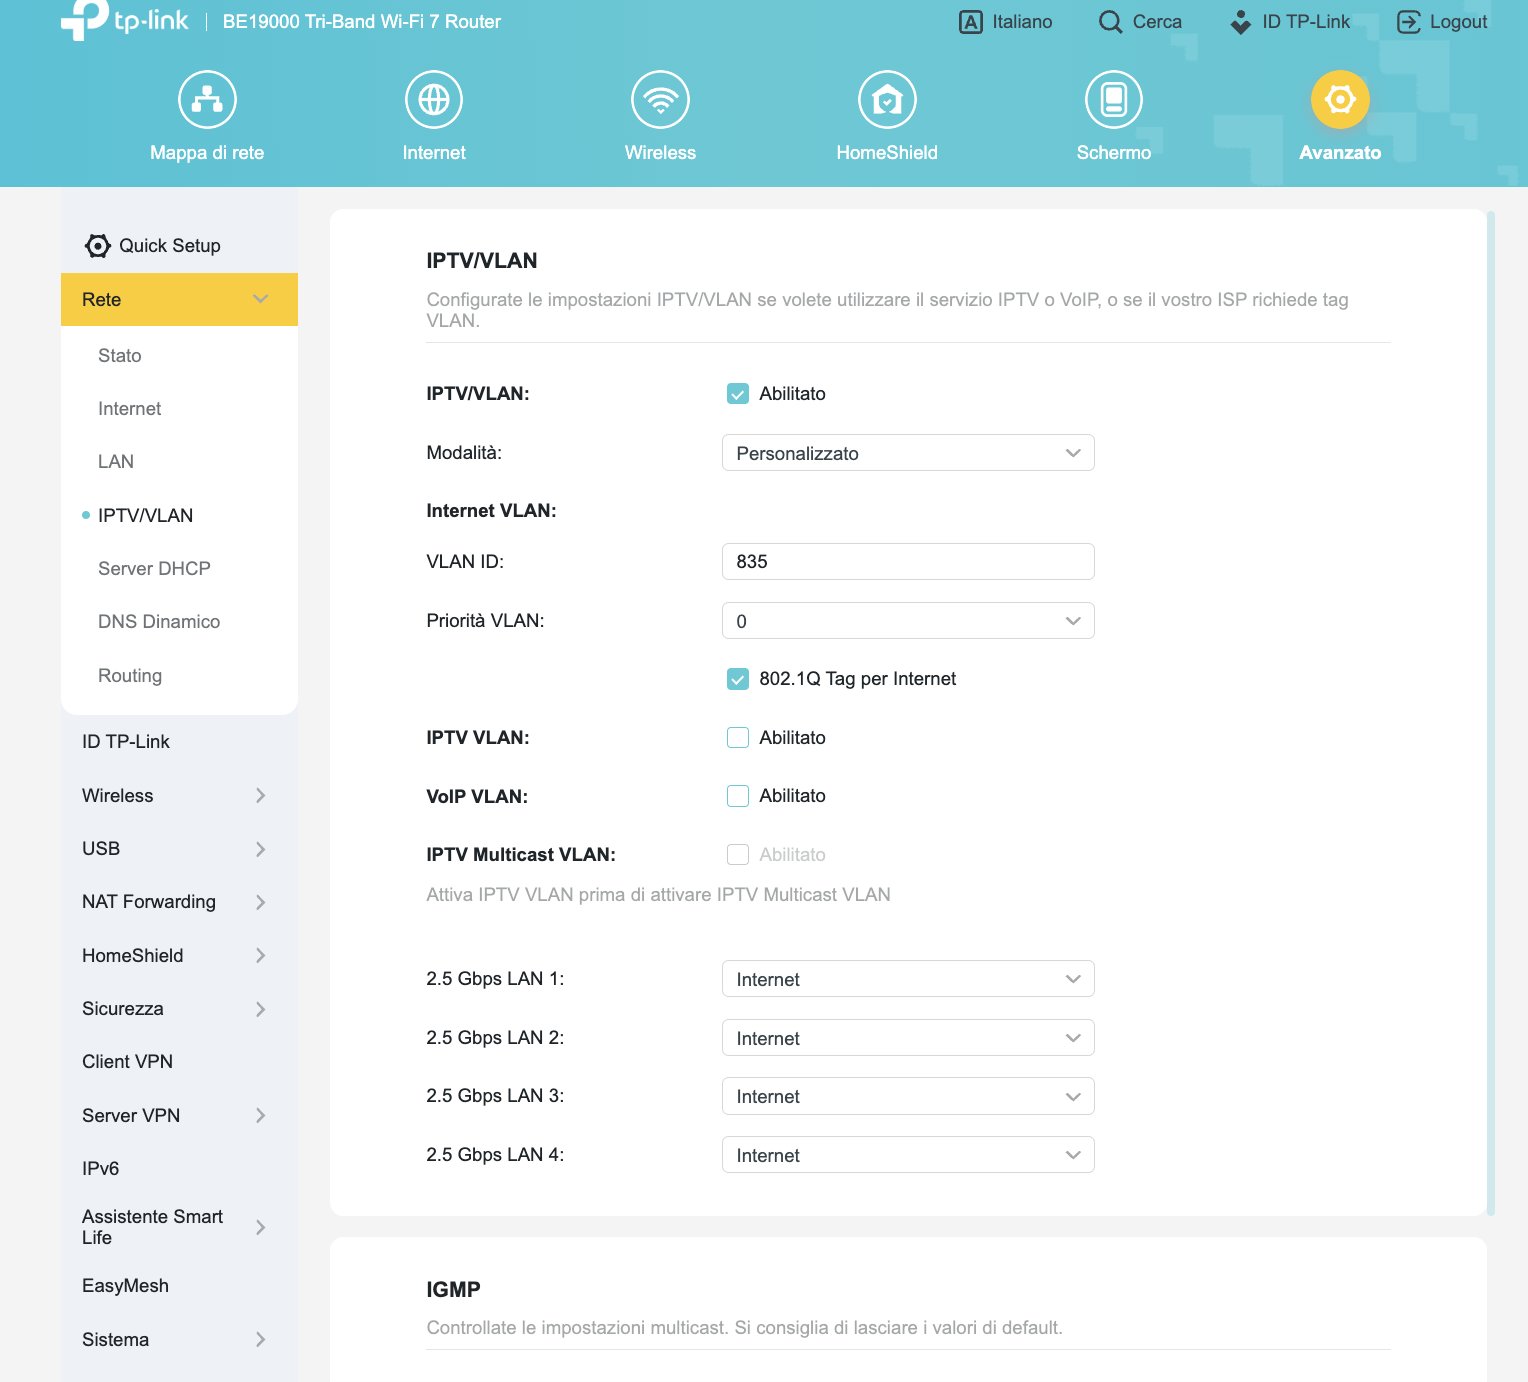1528x1382 pixels.
Task: Click the Cerca search icon
Action: click(1110, 22)
